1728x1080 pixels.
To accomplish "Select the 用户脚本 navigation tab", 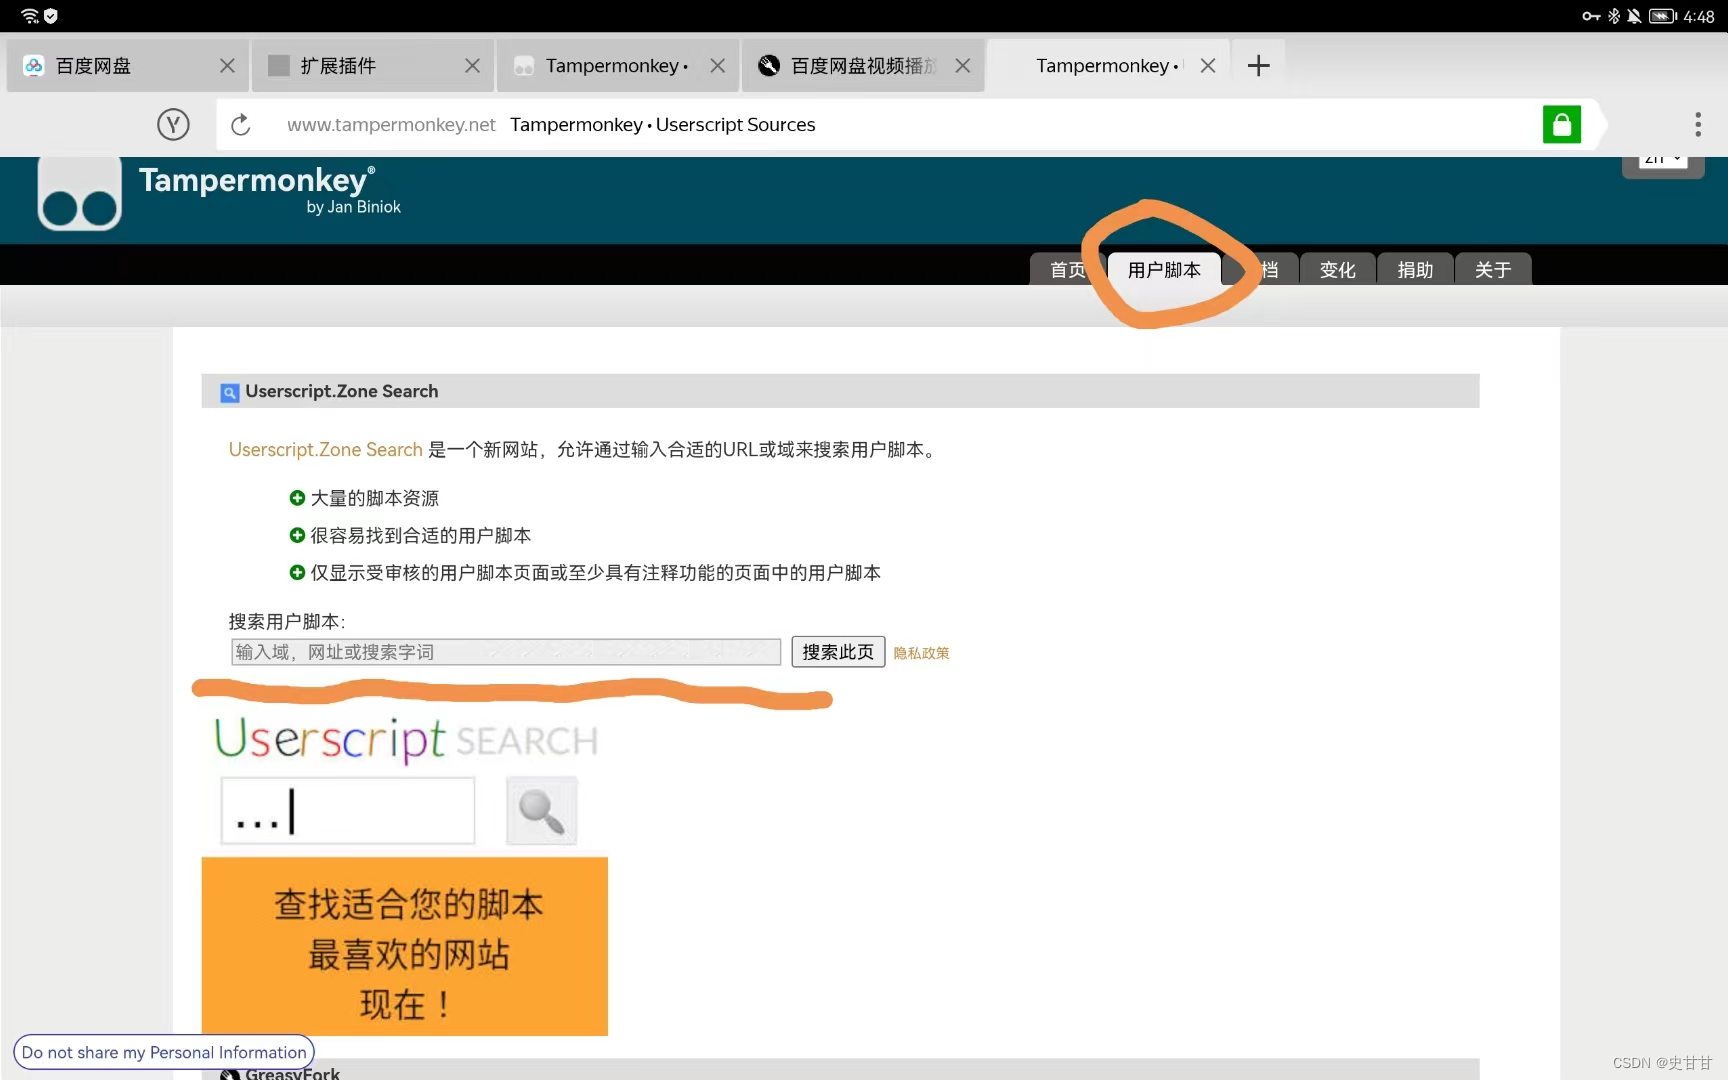I will (1164, 270).
